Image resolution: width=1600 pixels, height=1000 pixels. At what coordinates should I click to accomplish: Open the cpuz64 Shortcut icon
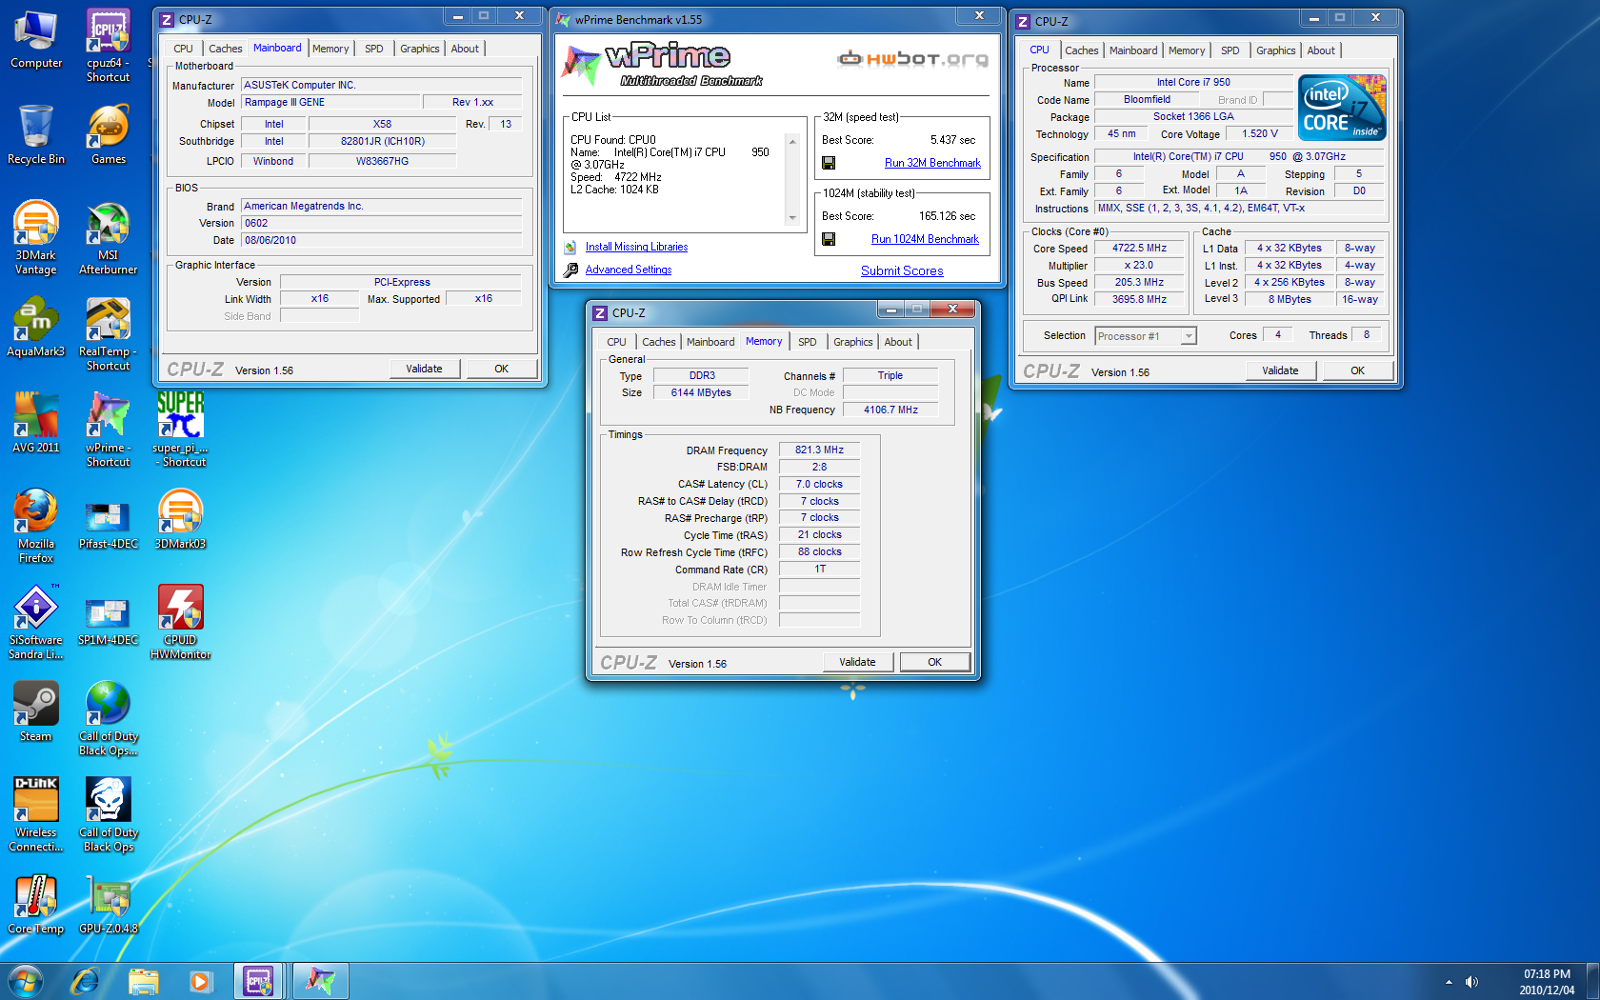click(108, 45)
